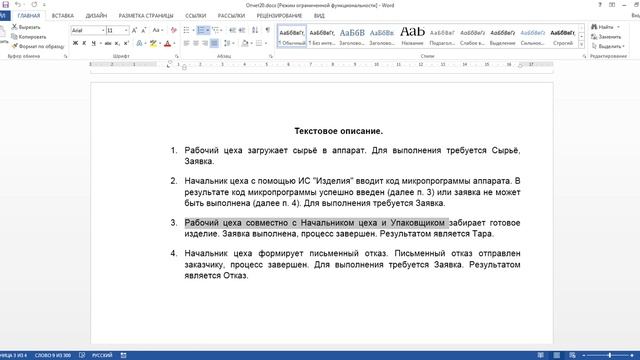Open the line spacing menu
640x360 pixels.
[229, 43]
